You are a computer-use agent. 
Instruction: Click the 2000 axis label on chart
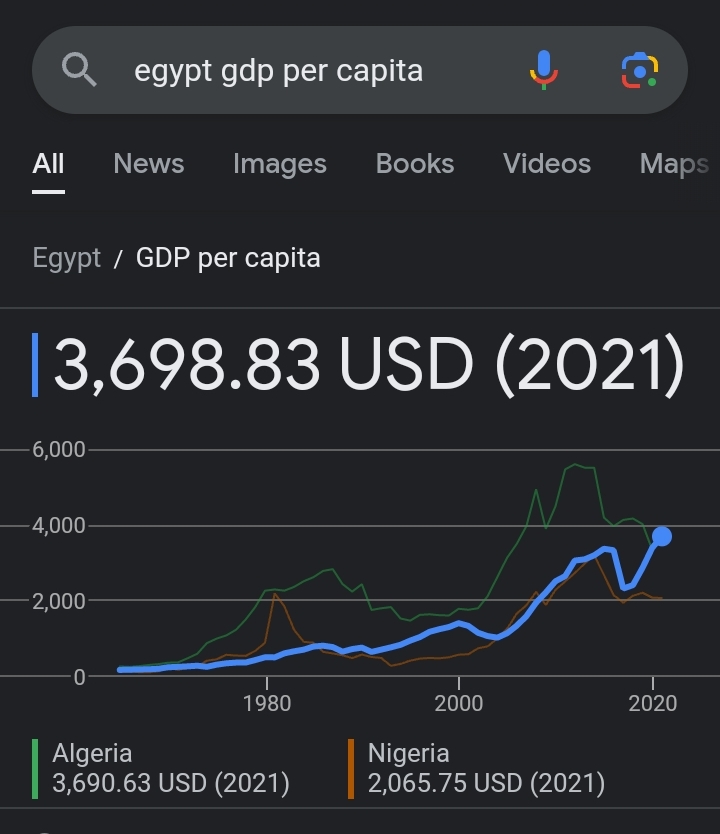point(459,704)
